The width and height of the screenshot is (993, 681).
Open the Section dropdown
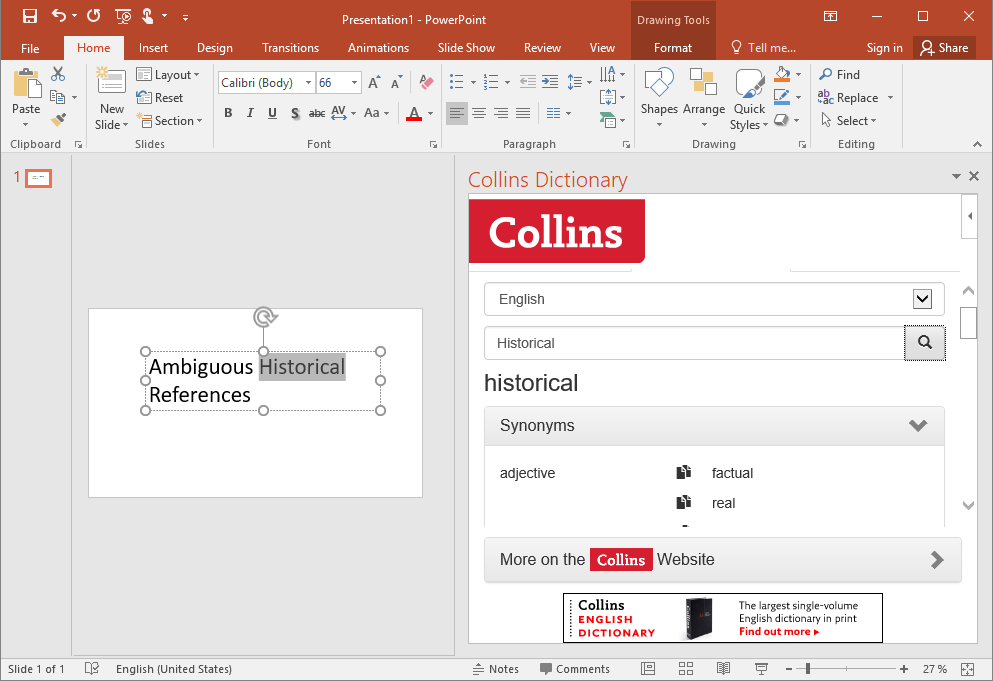click(169, 120)
